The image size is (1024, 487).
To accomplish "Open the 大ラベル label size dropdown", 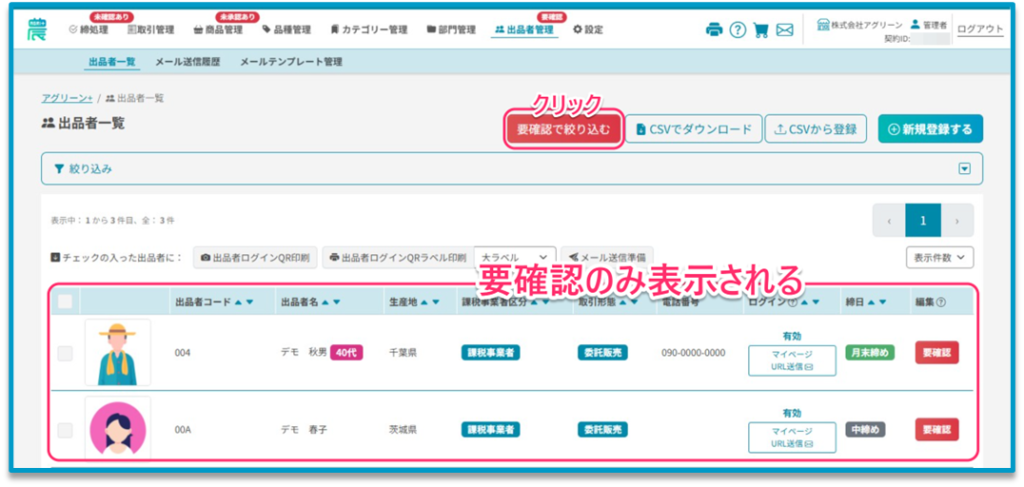I will point(515,257).
